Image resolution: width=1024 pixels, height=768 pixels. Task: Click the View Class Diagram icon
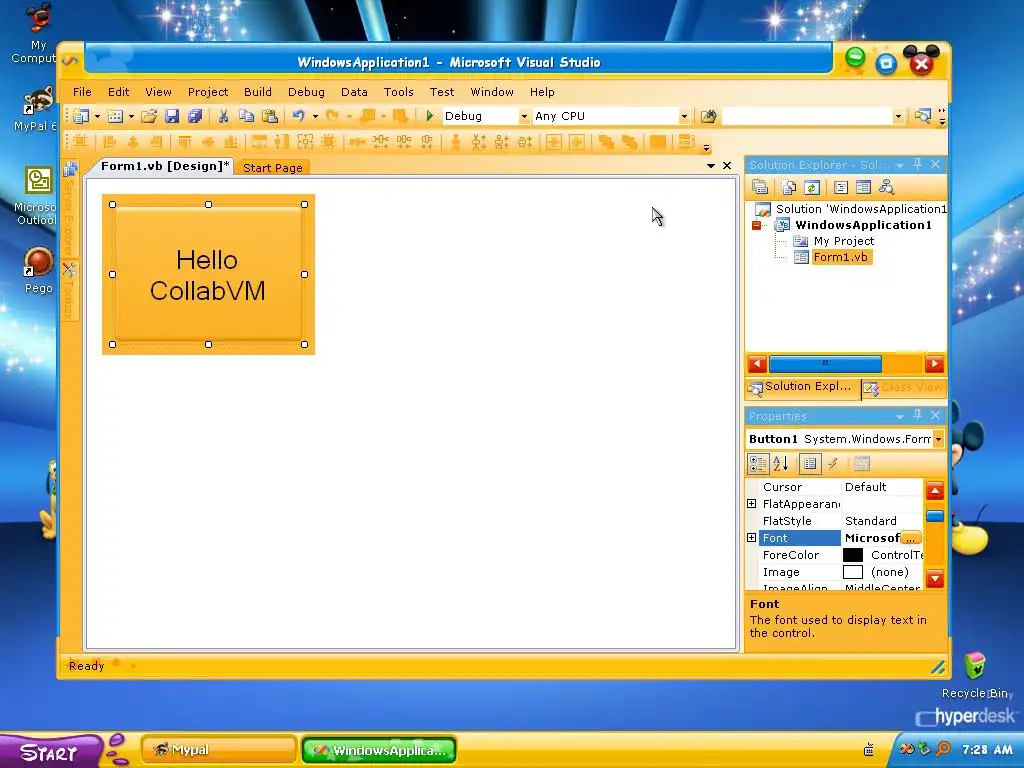click(x=887, y=187)
